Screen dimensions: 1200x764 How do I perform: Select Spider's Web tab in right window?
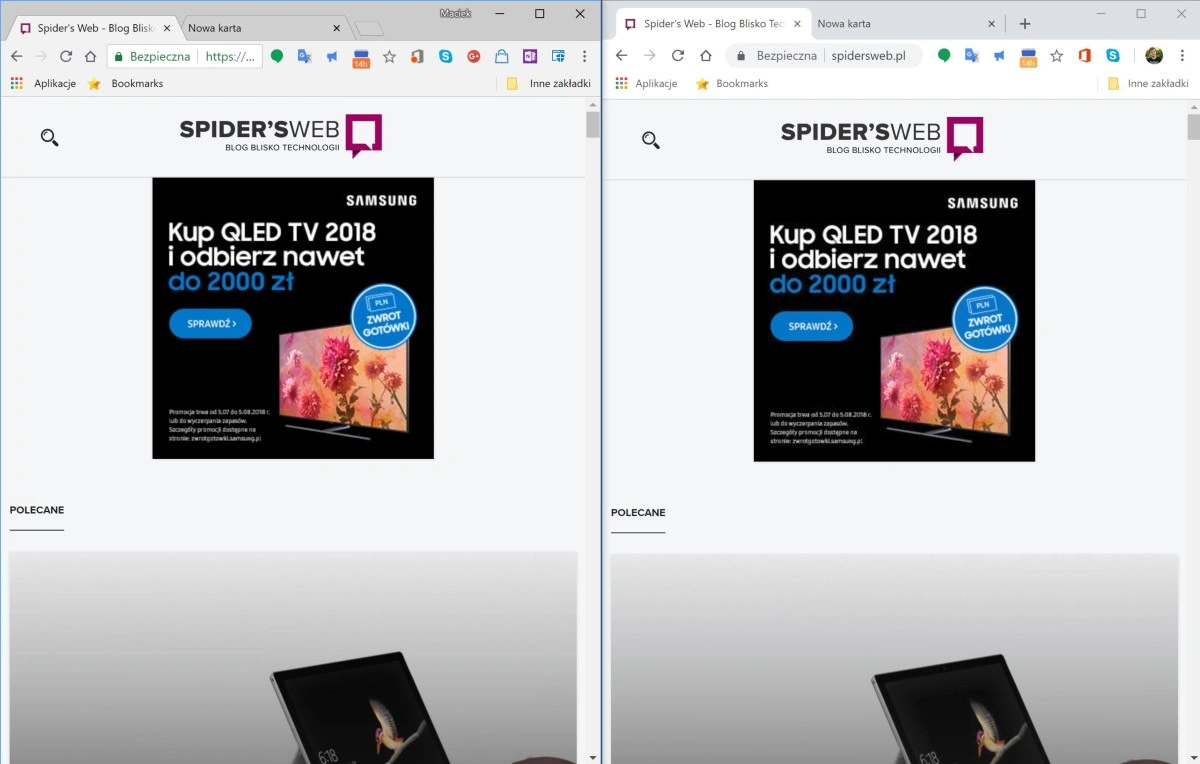[x=712, y=24]
